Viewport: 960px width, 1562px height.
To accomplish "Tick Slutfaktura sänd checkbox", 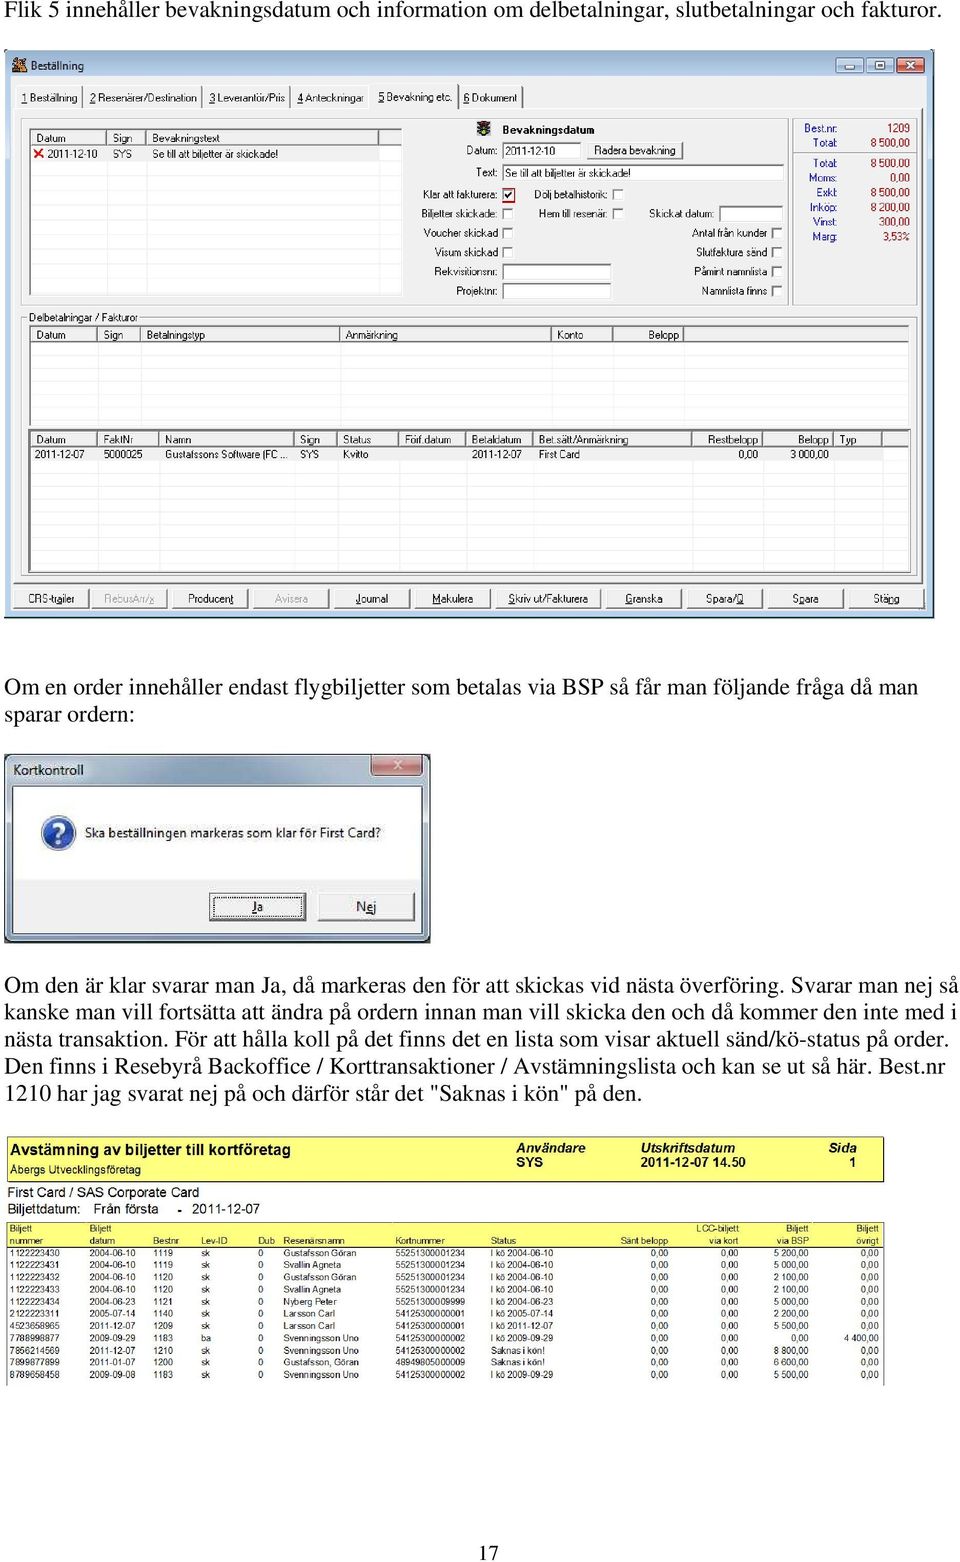I will tap(777, 252).
